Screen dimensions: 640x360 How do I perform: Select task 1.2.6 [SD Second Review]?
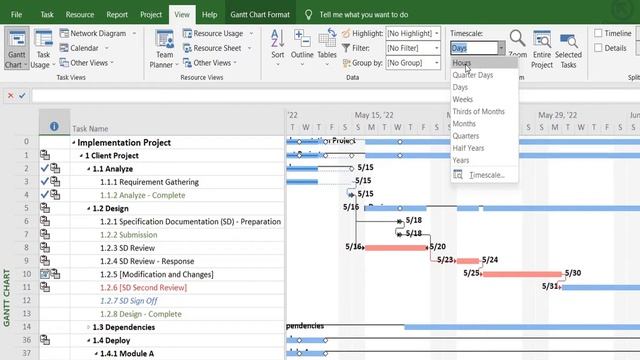pyautogui.click(x=143, y=288)
